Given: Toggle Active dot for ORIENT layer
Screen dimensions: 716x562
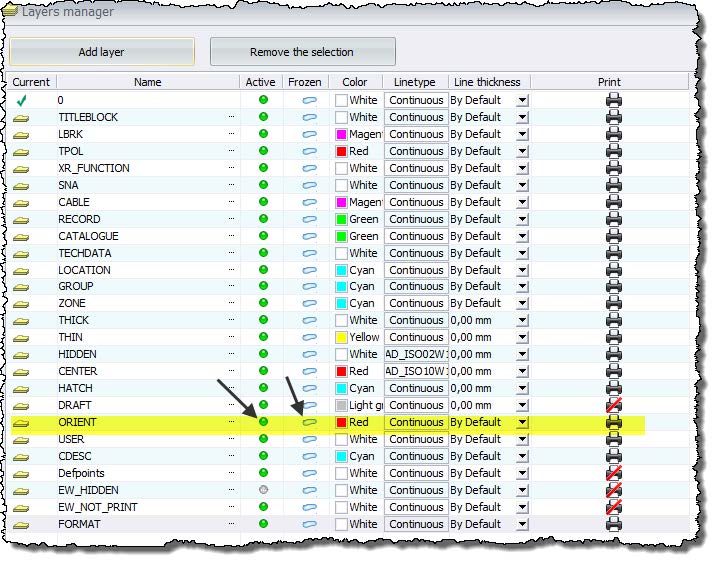Looking at the screenshot, I should point(263,421).
